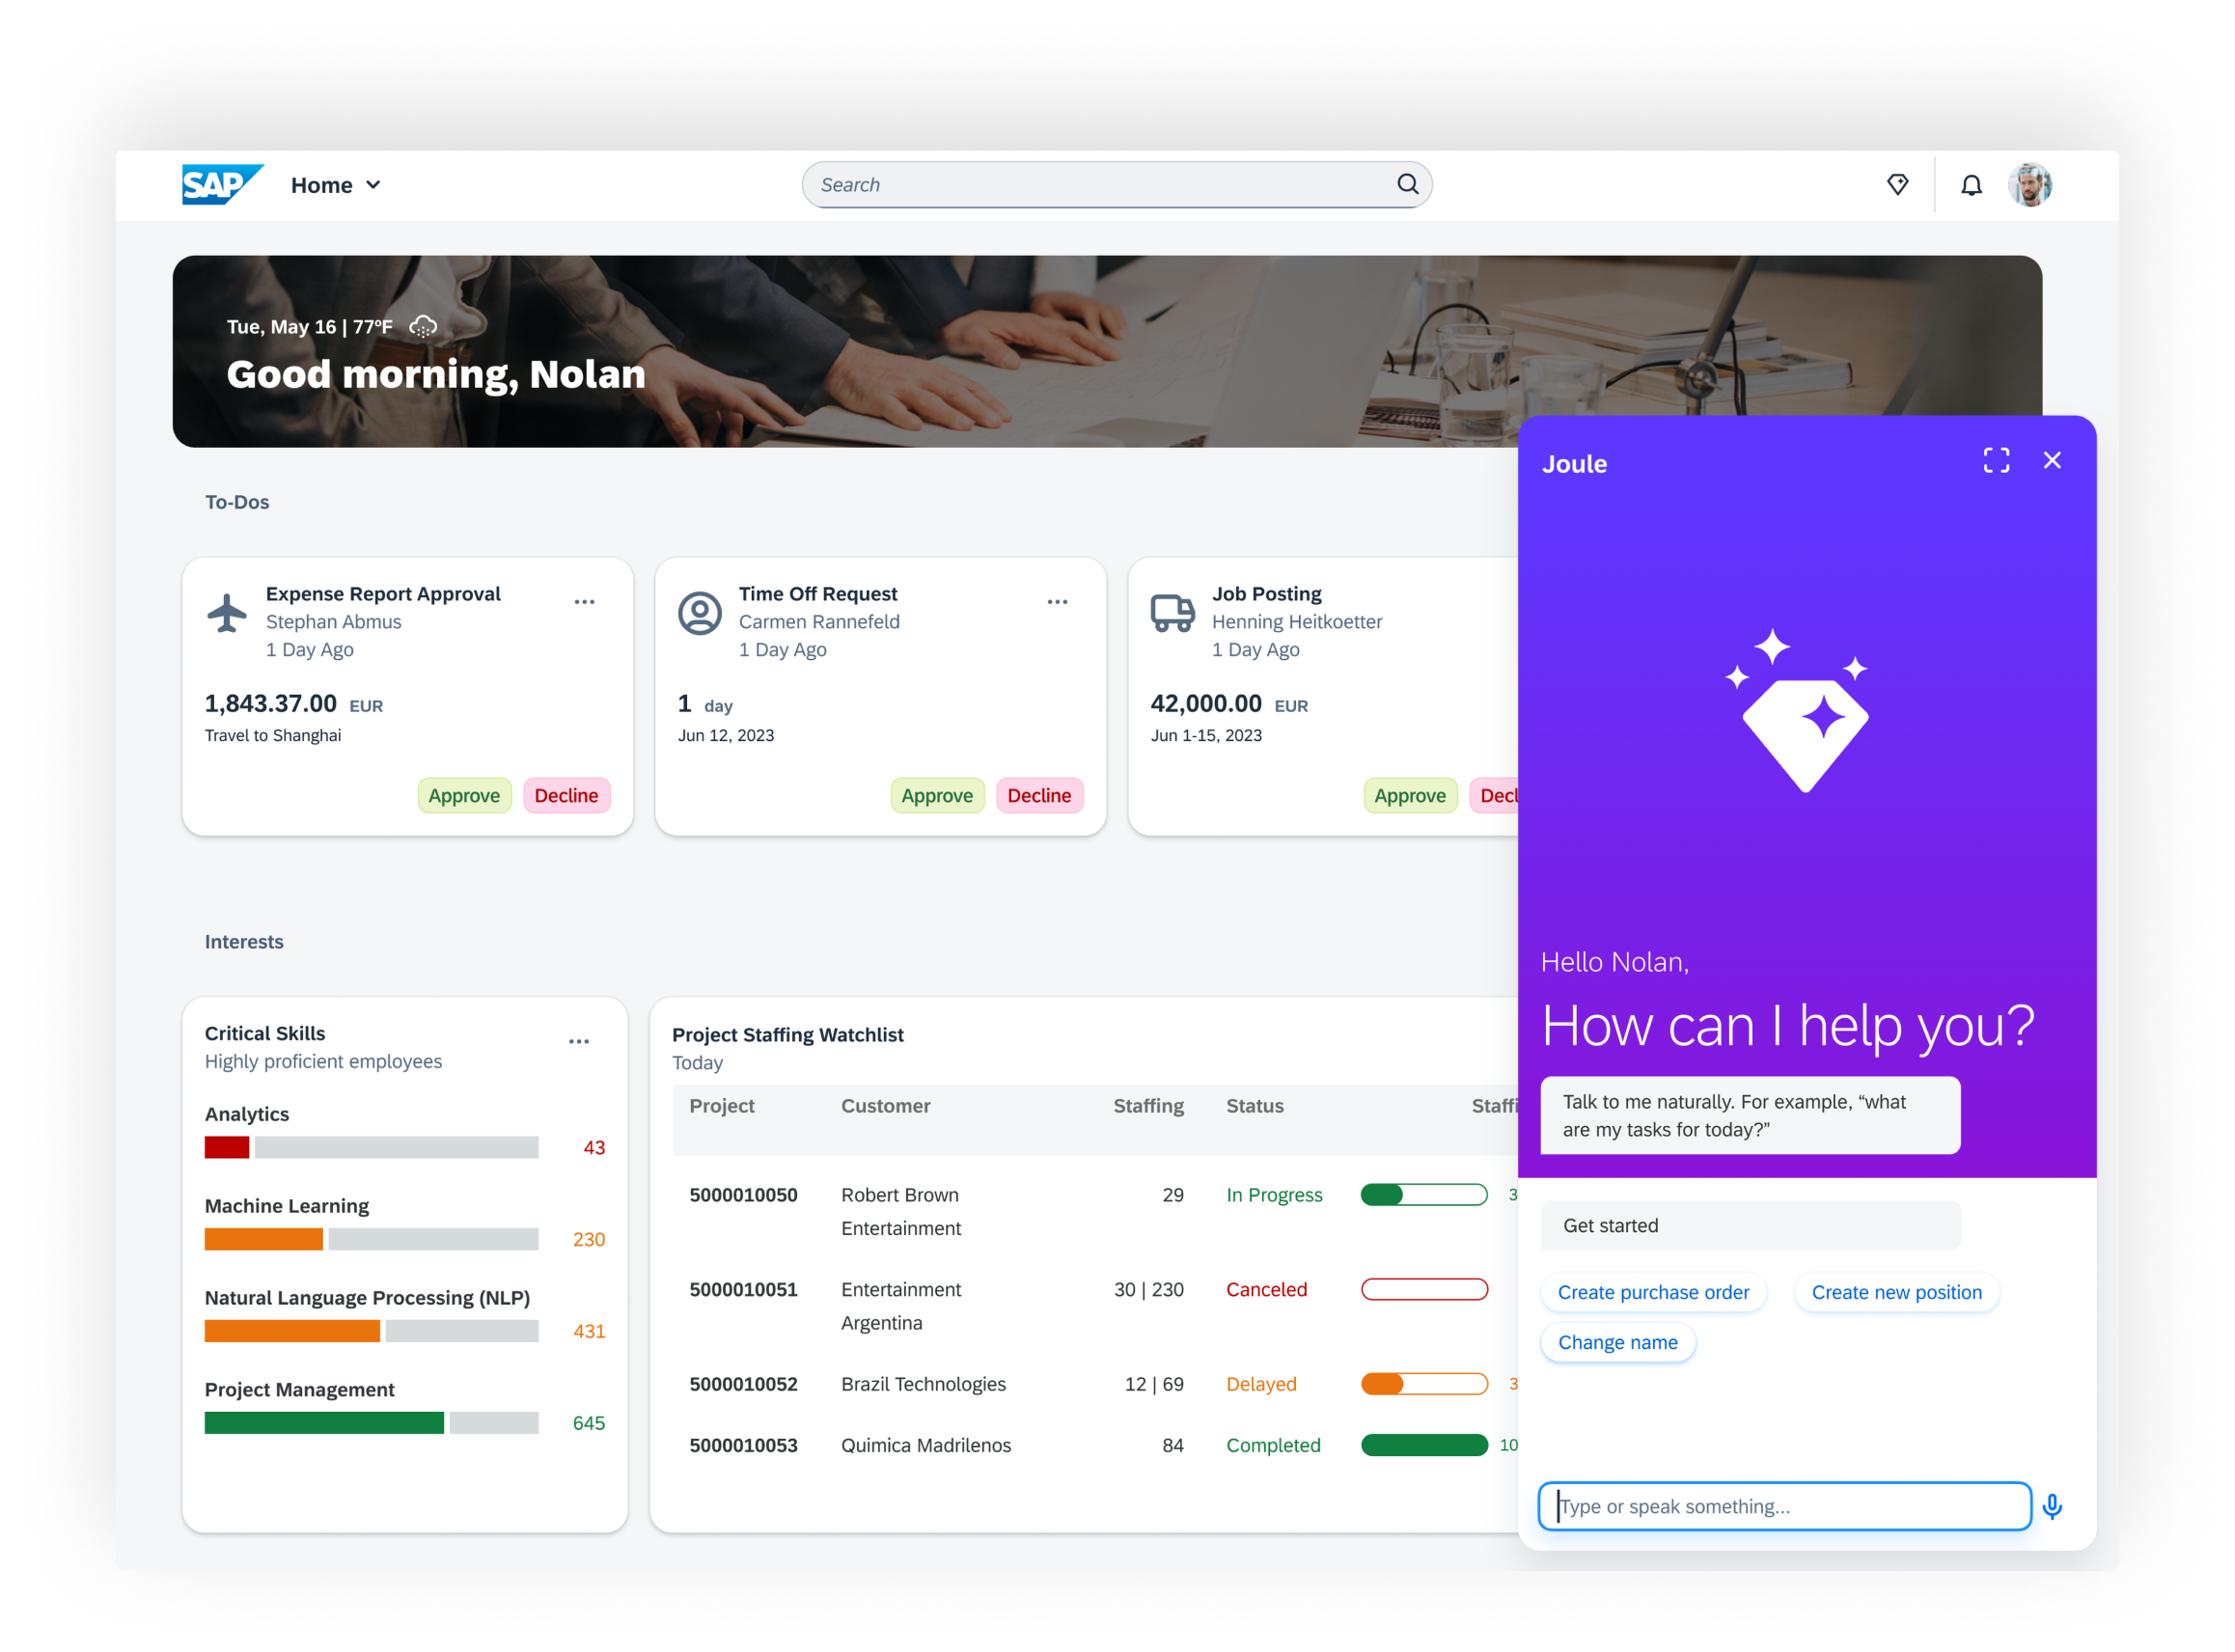Activate the microphone voice input
Screen dimensions: 2235x1652
2052,1506
